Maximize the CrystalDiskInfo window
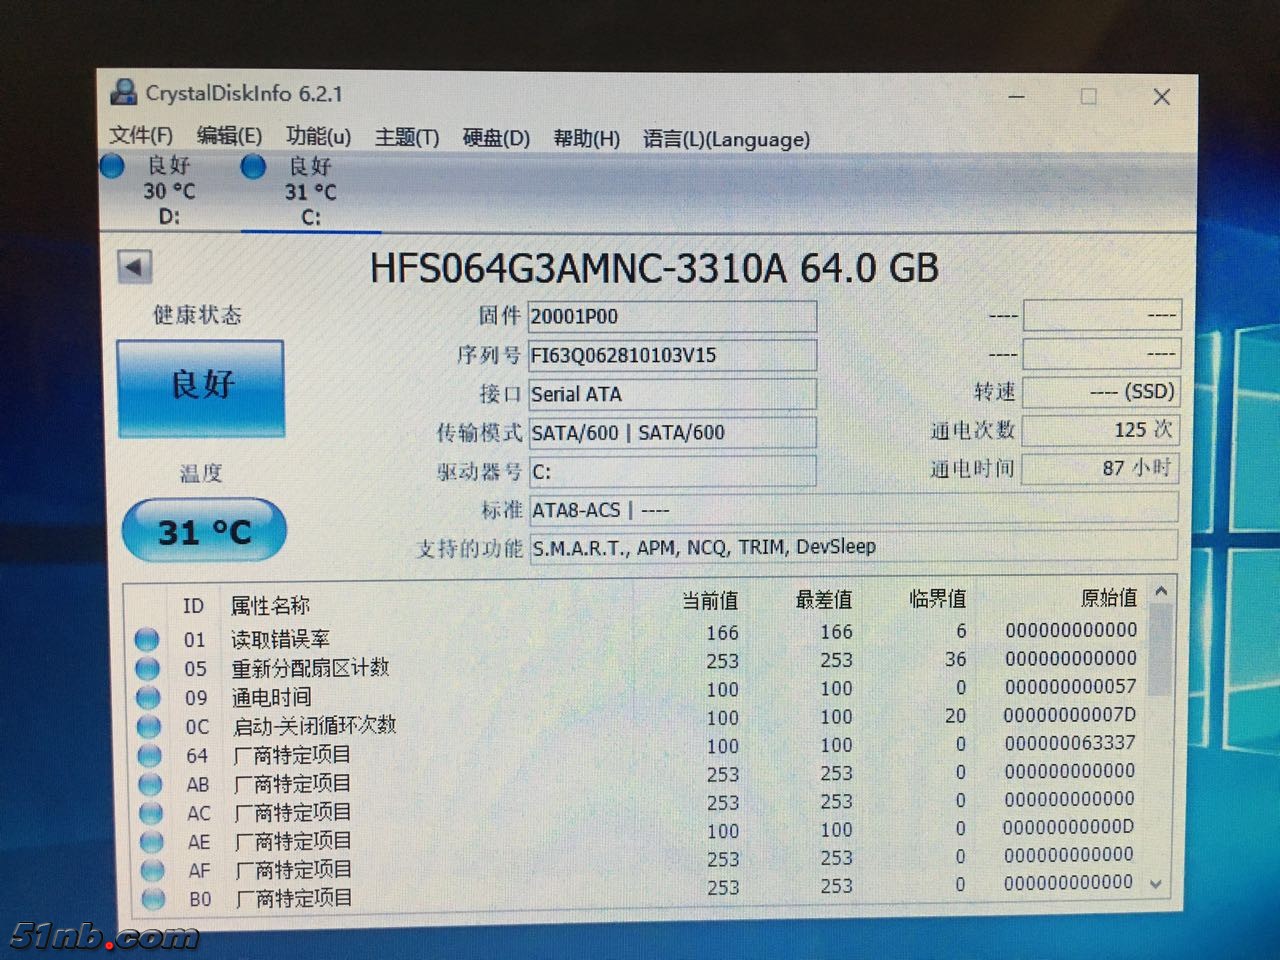This screenshot has width=1280, height=960. click(1089, 96)
